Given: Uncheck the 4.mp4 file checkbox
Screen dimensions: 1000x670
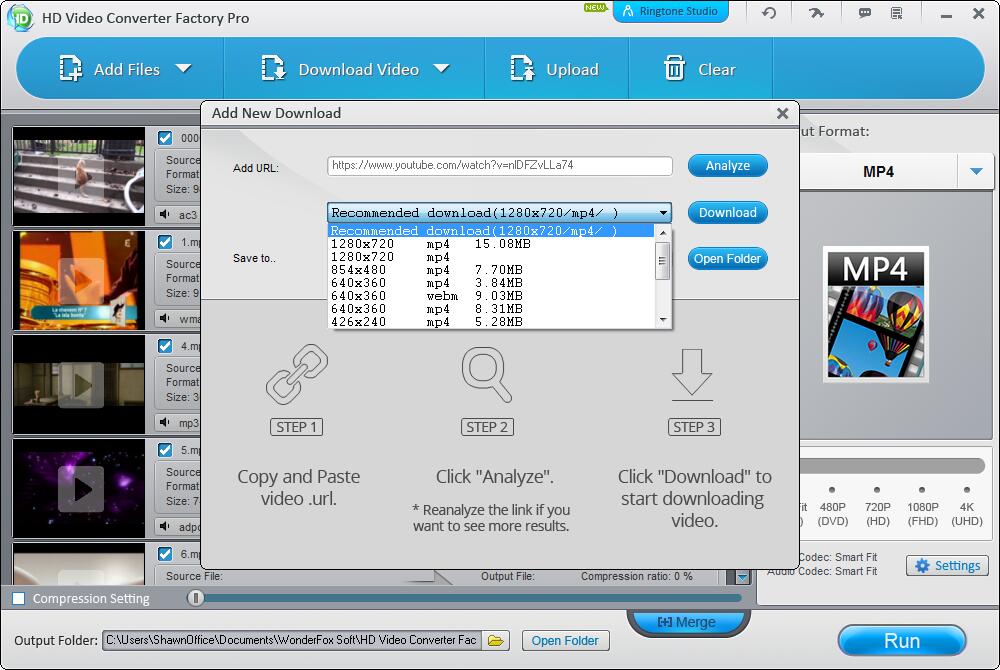Looking at the screenshot, I should pyautogui.click(x=165, y=346).
